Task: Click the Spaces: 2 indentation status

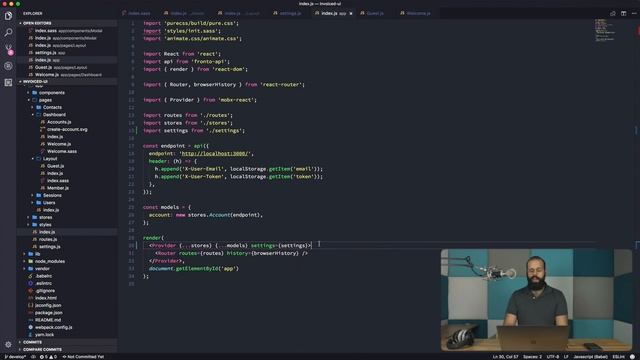Action: tap(532, 357)
